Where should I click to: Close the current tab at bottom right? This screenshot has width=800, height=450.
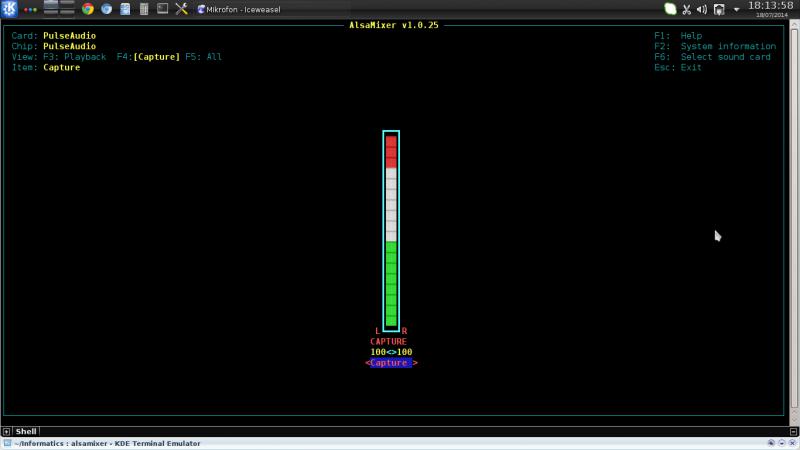coord(792,431)
